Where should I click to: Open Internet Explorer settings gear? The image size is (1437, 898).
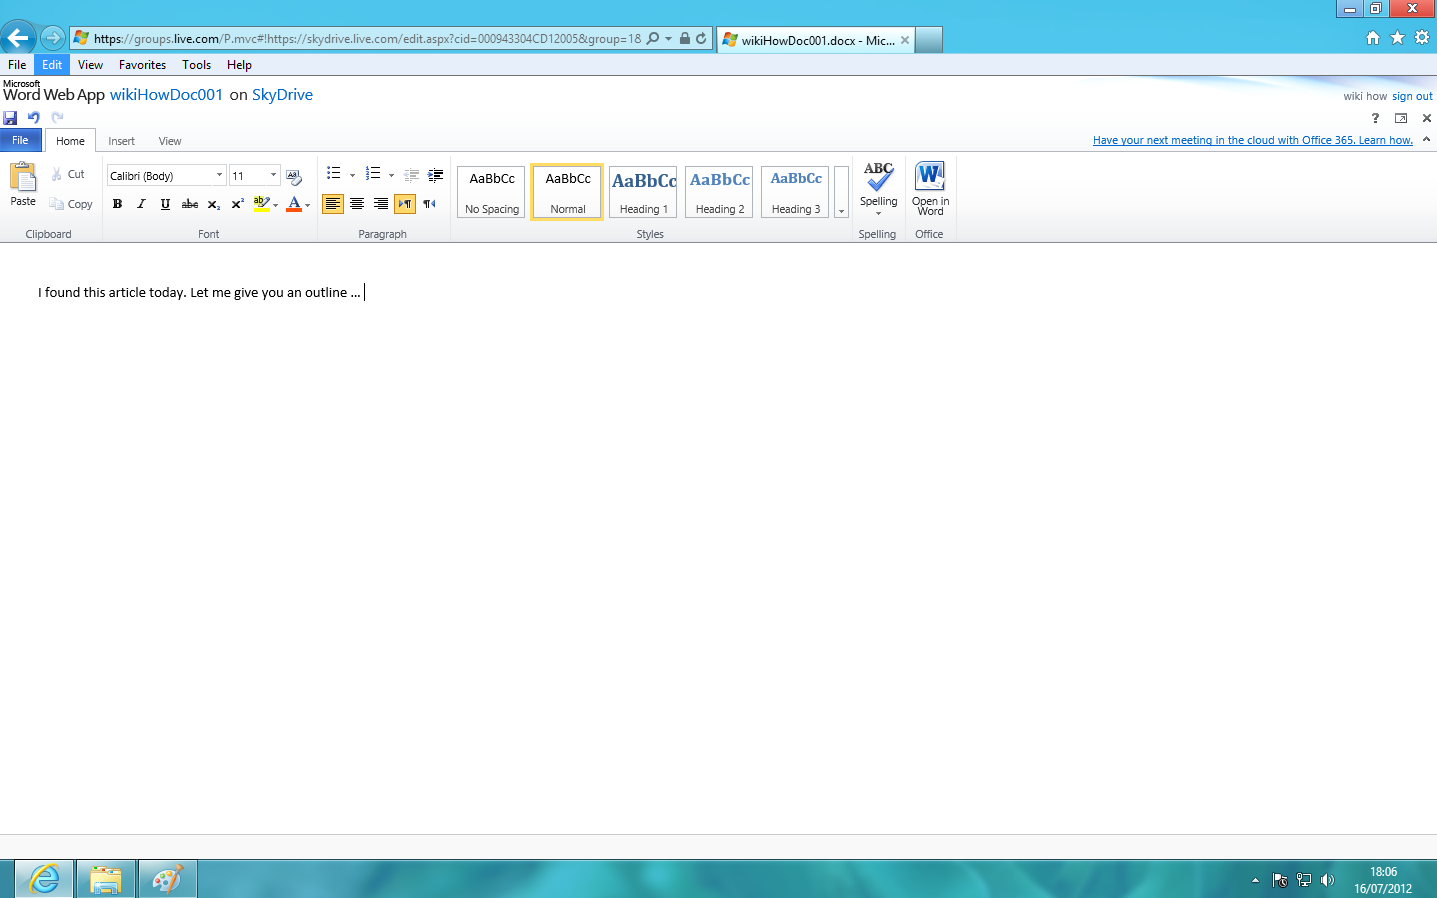click(x=1422, y=38)
